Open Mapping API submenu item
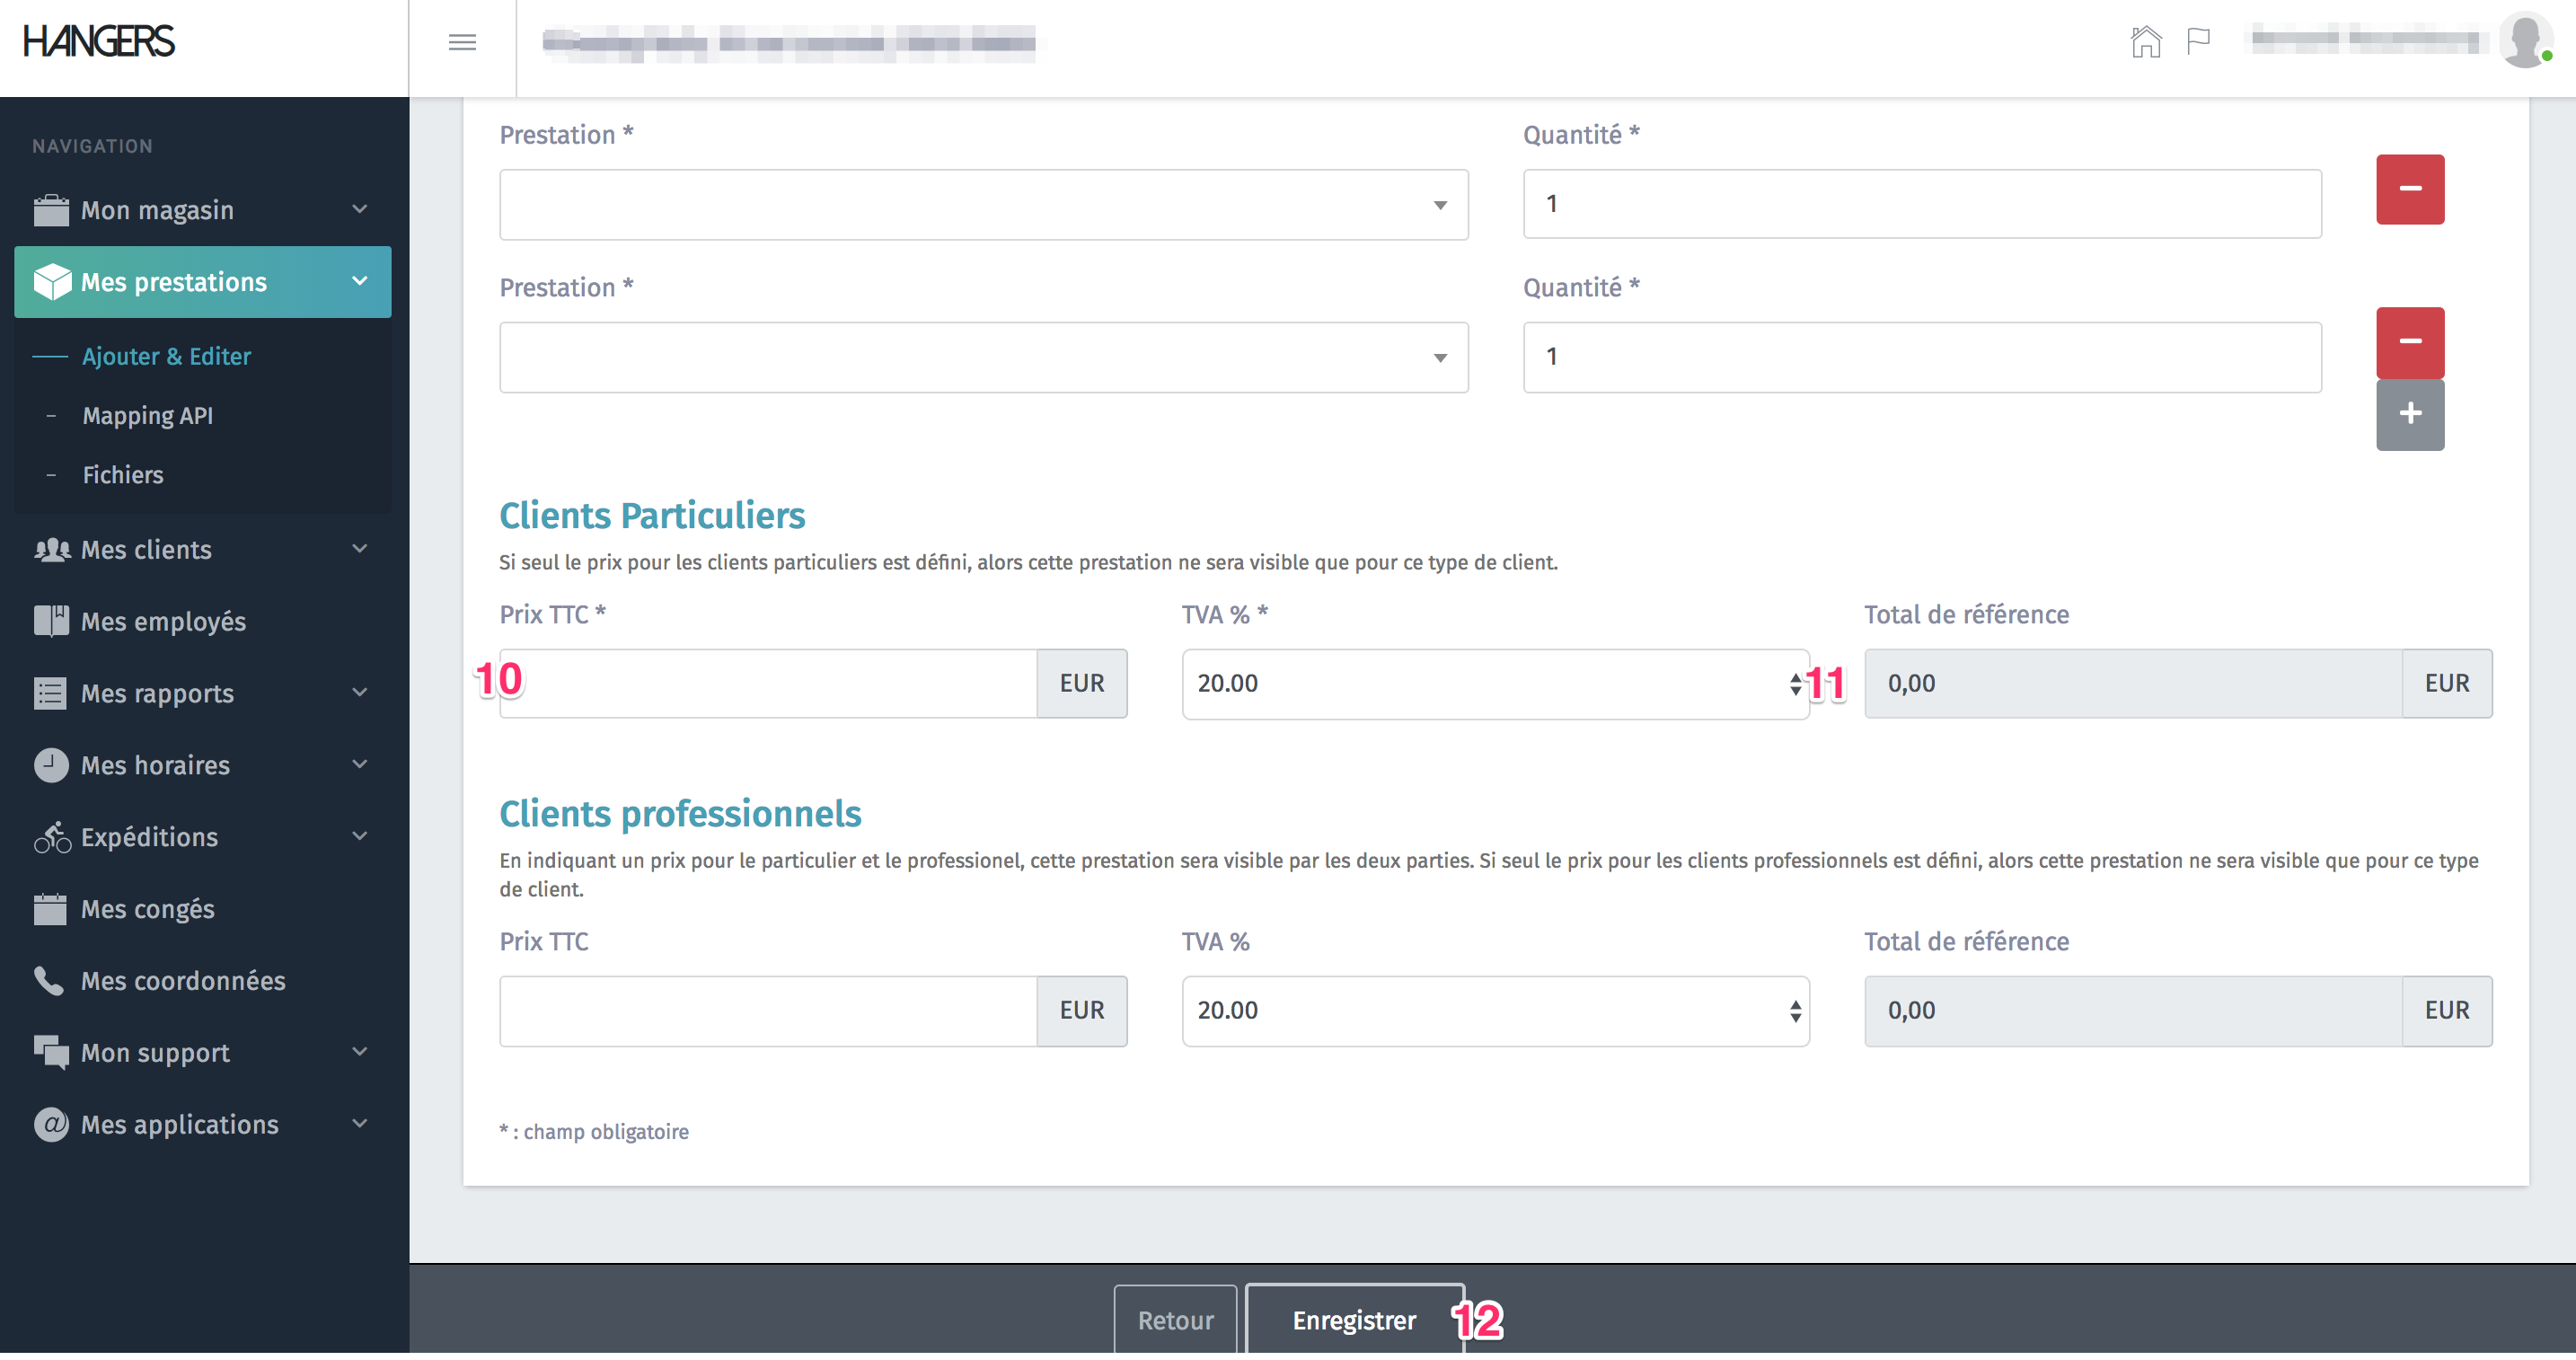This screenshot has height=1360, width=2576. (148, 416)
